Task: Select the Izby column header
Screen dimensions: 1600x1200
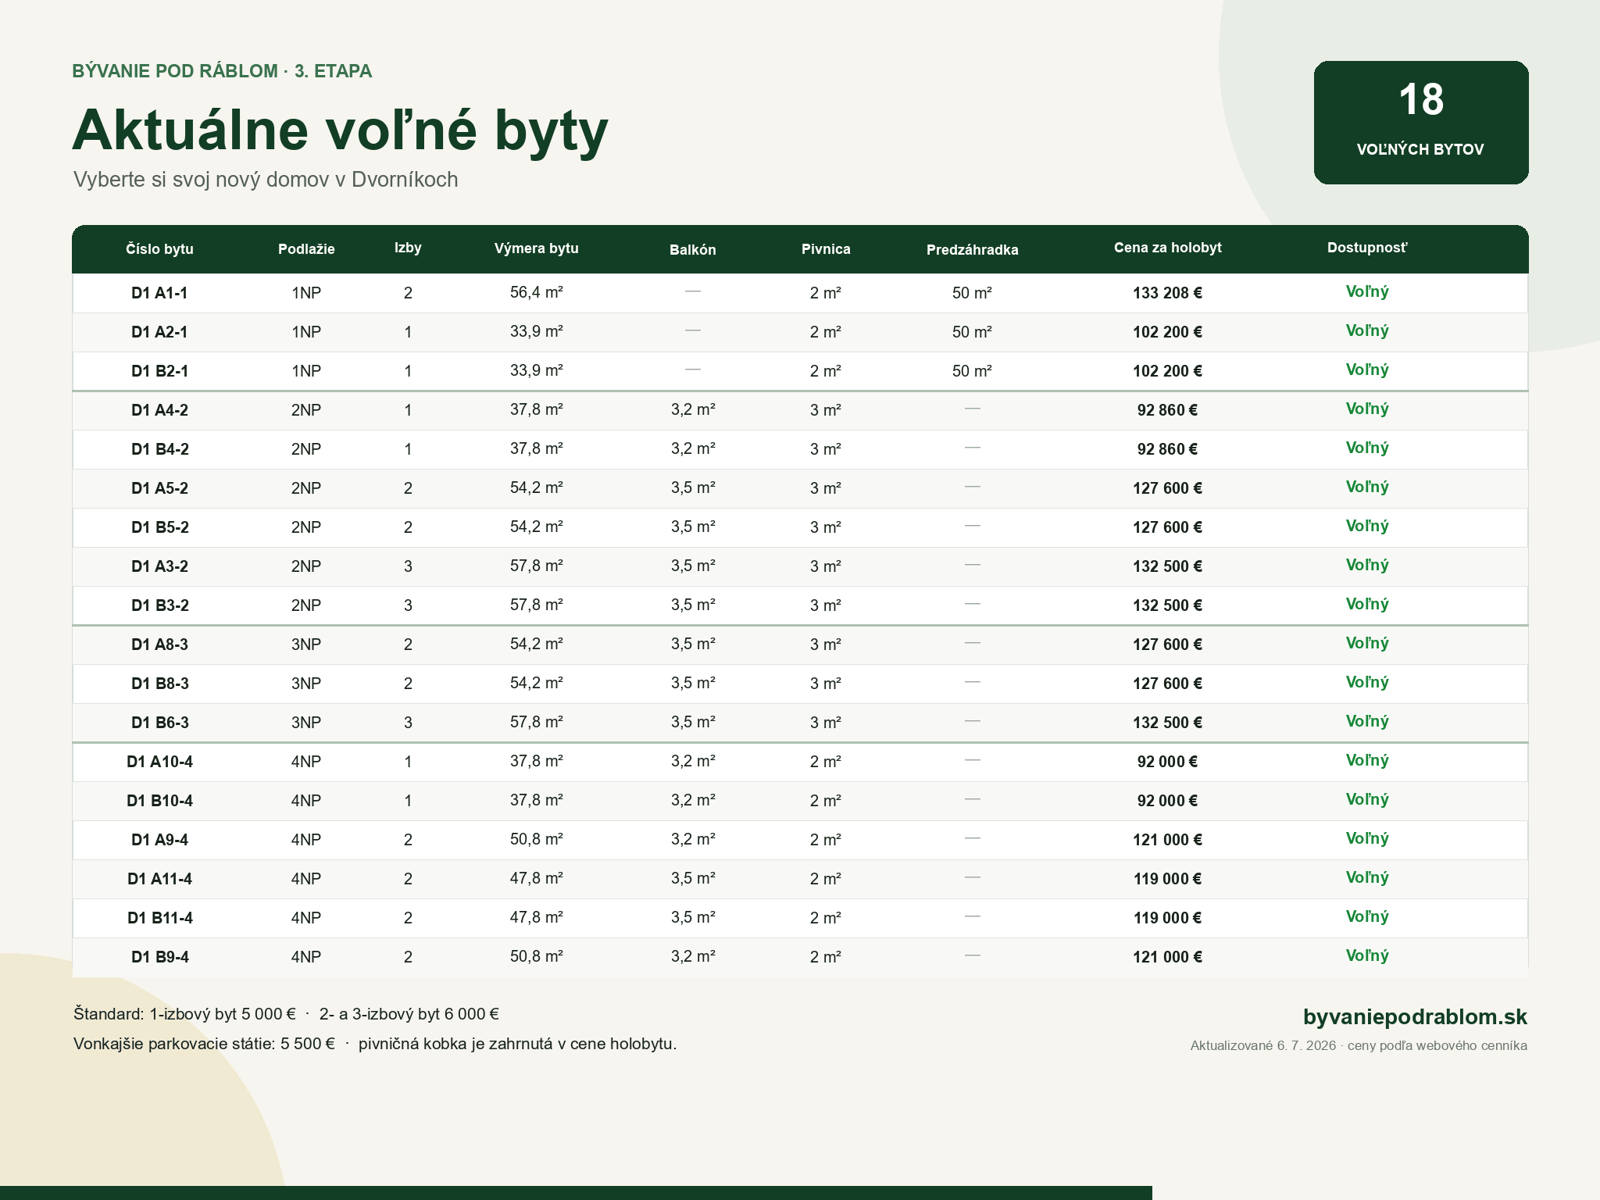Action: 408,248
